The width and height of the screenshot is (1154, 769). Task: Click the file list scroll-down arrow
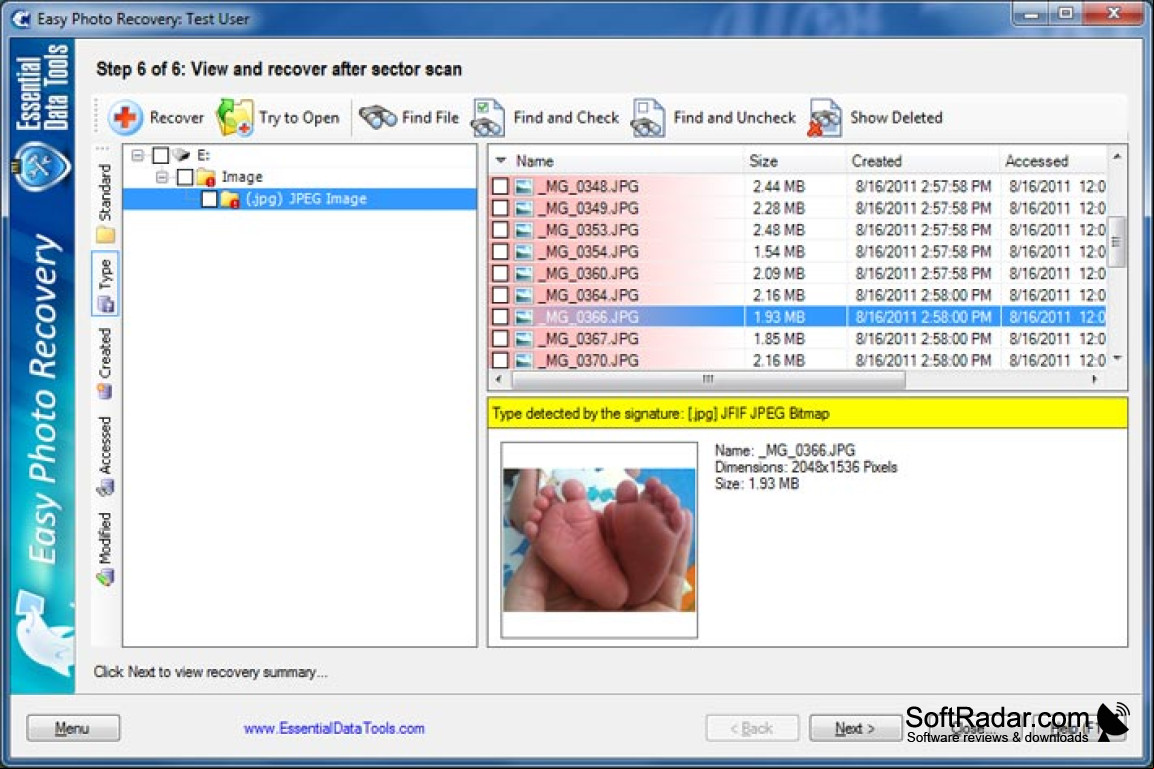1116,358
